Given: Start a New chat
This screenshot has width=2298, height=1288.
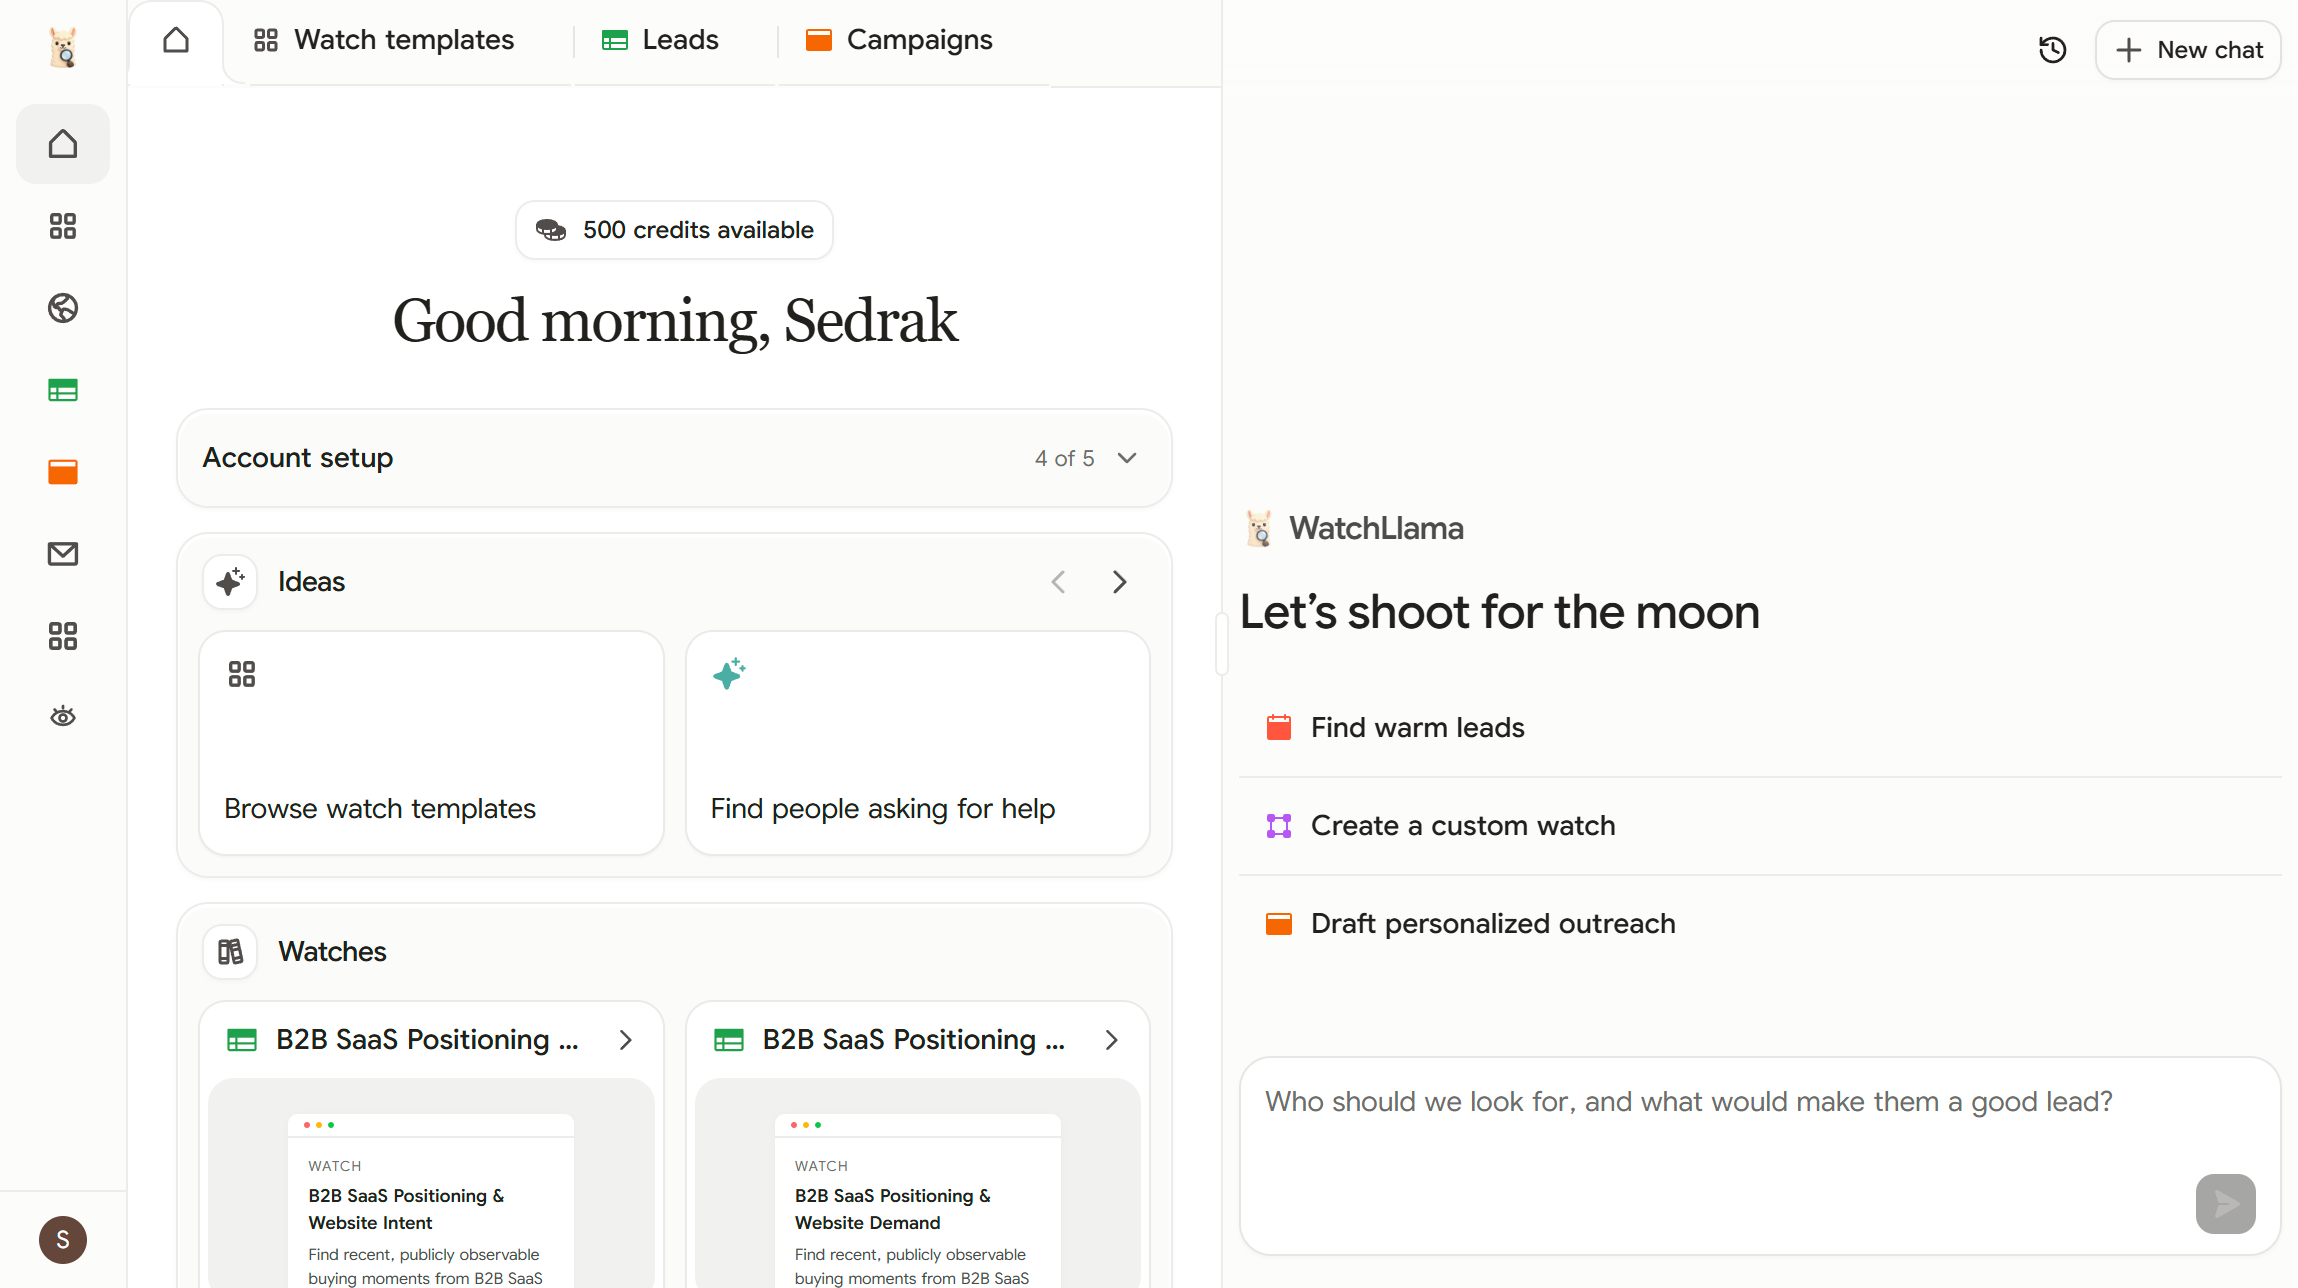Looking at the screenshot, I should [2188, 50].
